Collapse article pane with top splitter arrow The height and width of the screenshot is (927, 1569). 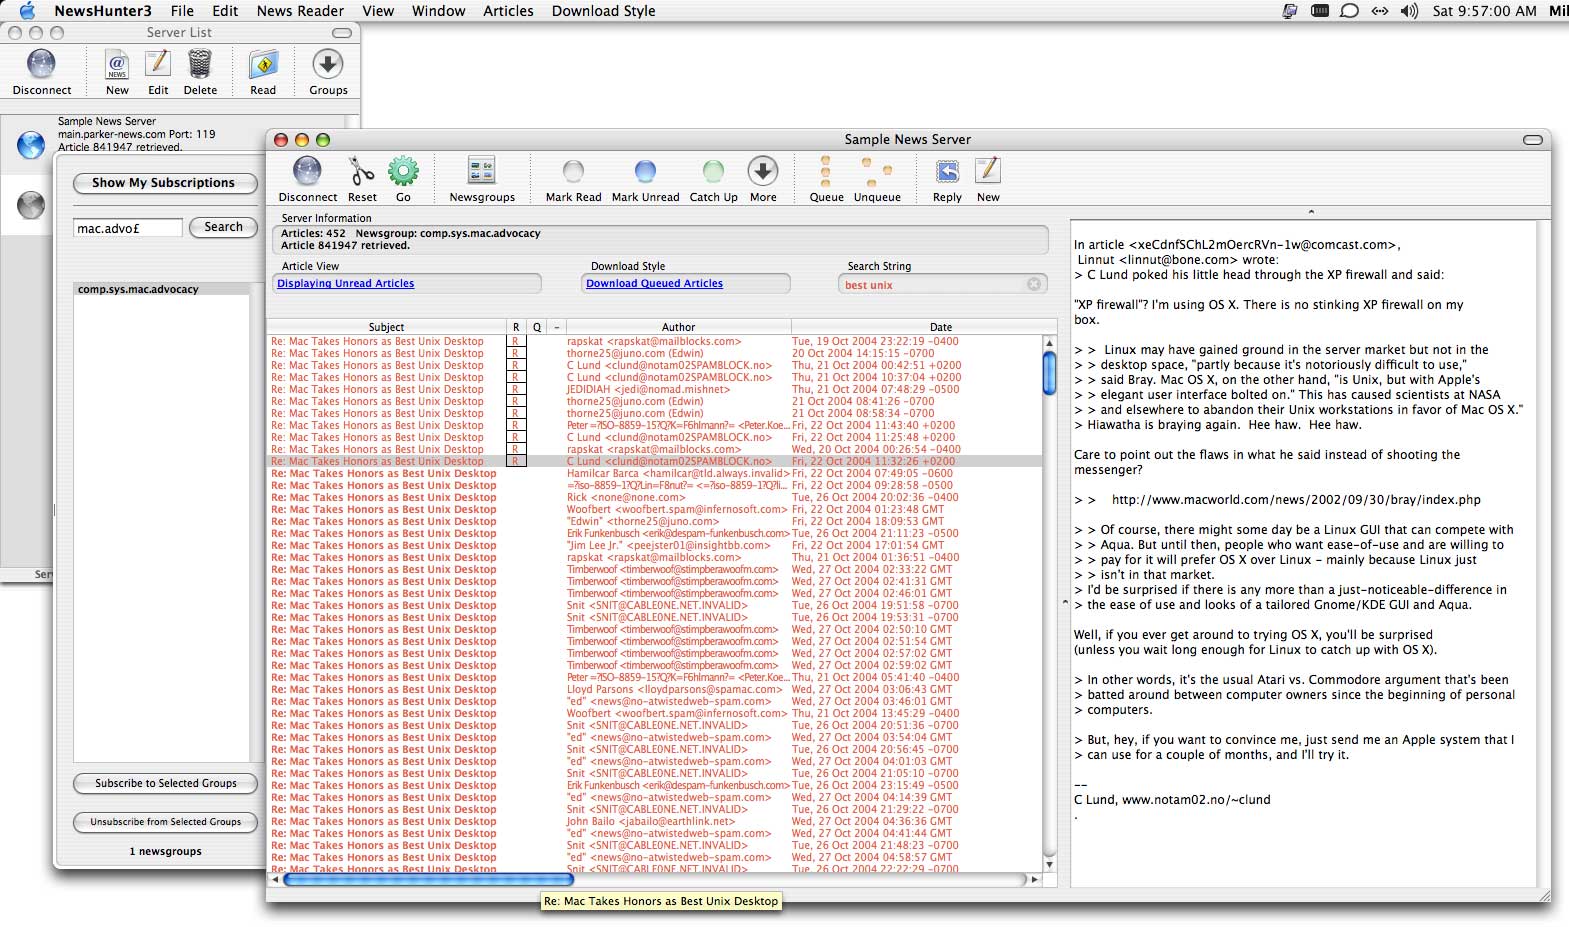pyautogui.click(x=1311, y=212)
